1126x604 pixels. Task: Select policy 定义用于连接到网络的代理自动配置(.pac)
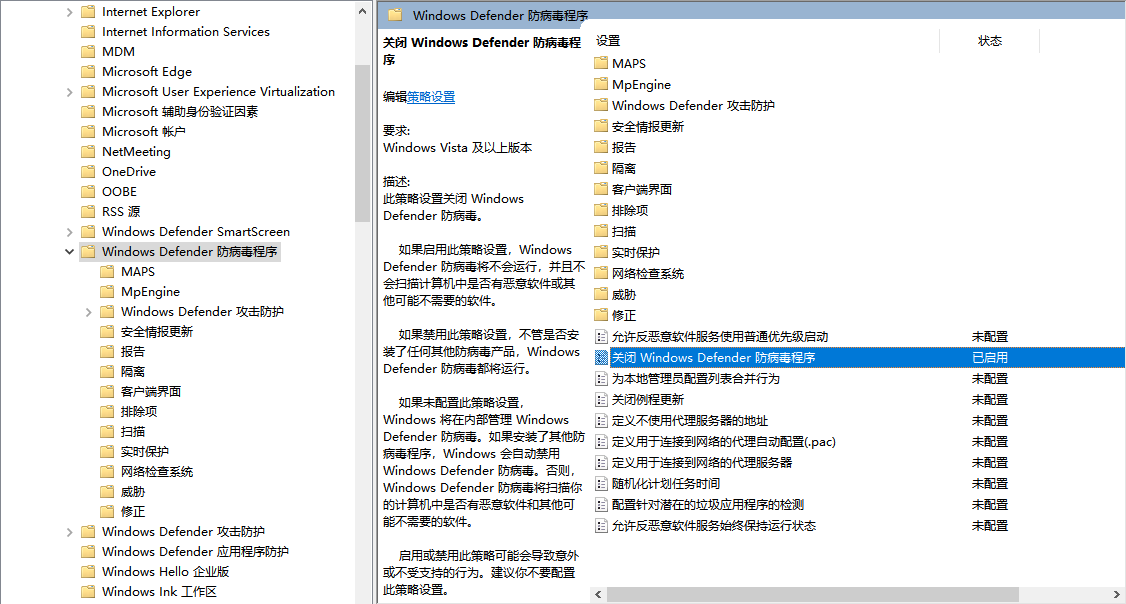723,442
